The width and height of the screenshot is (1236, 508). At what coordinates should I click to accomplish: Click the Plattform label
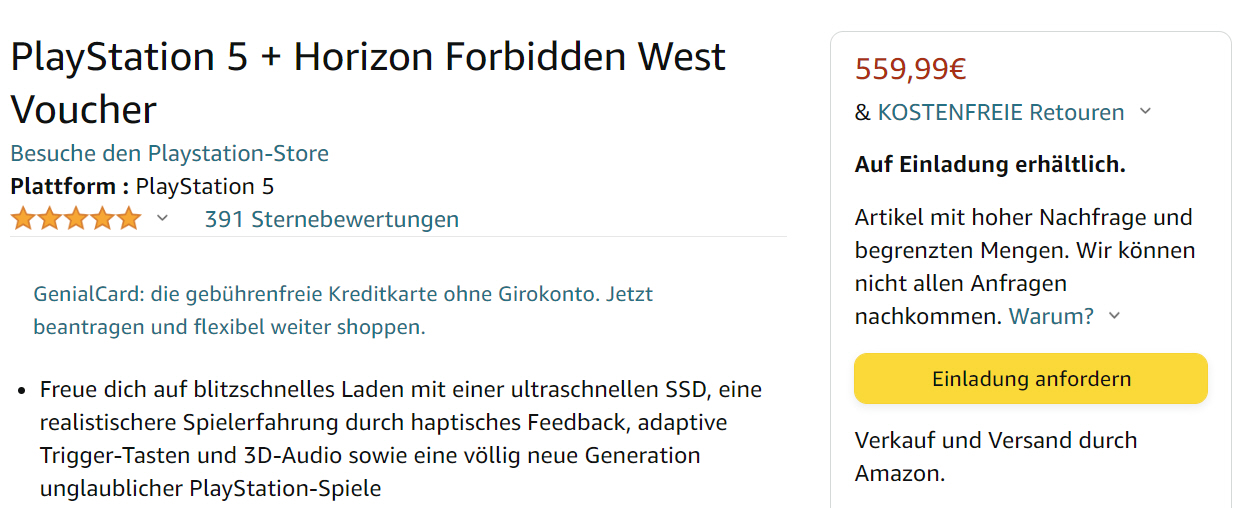[x=69, y=186]
